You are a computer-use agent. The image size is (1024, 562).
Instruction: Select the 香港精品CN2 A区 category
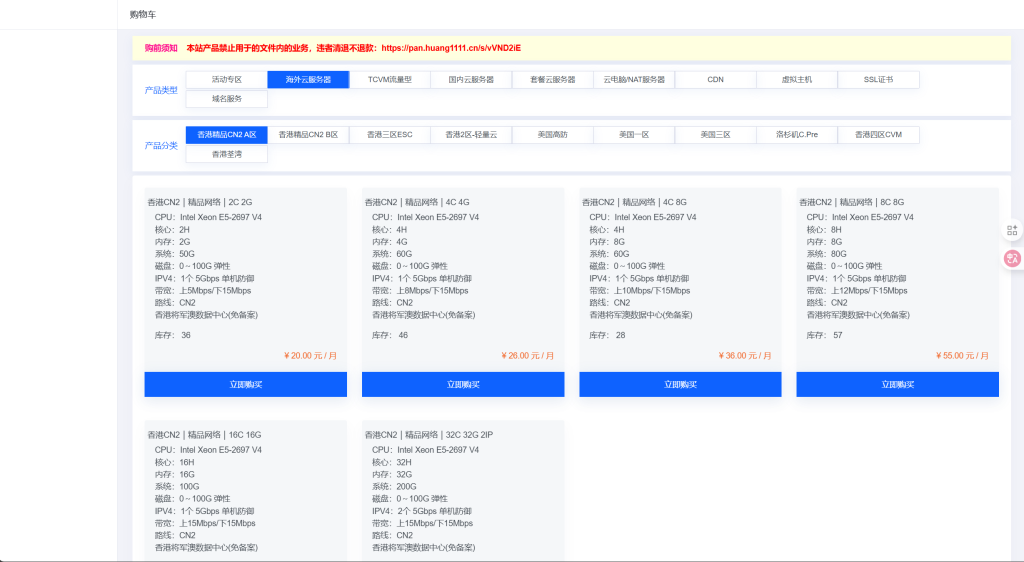tap(227, 134)
